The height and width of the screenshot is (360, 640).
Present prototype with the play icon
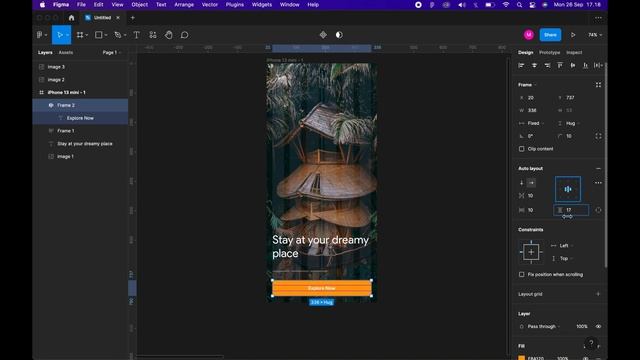point(573,35)
